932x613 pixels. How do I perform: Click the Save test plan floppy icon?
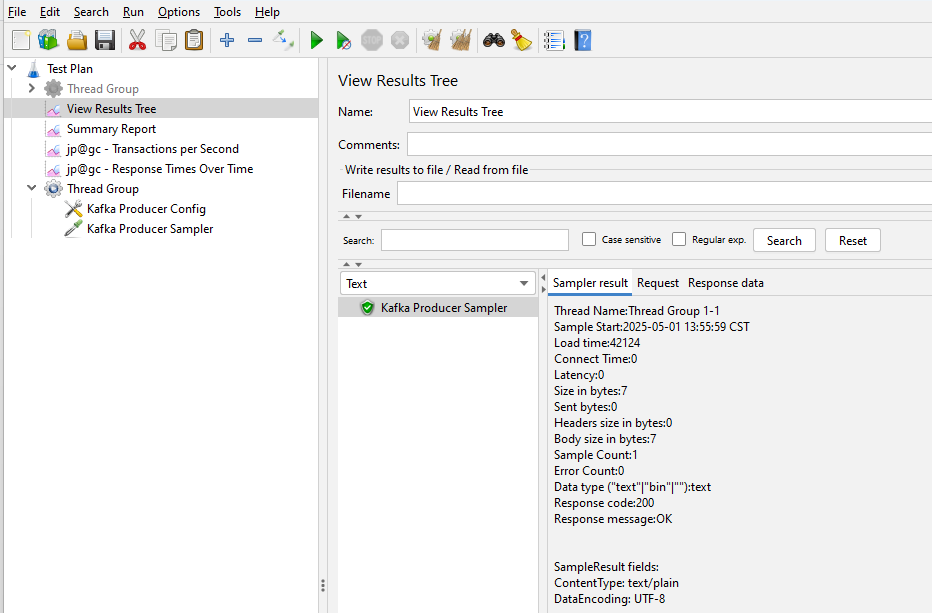tap(105, 40)
